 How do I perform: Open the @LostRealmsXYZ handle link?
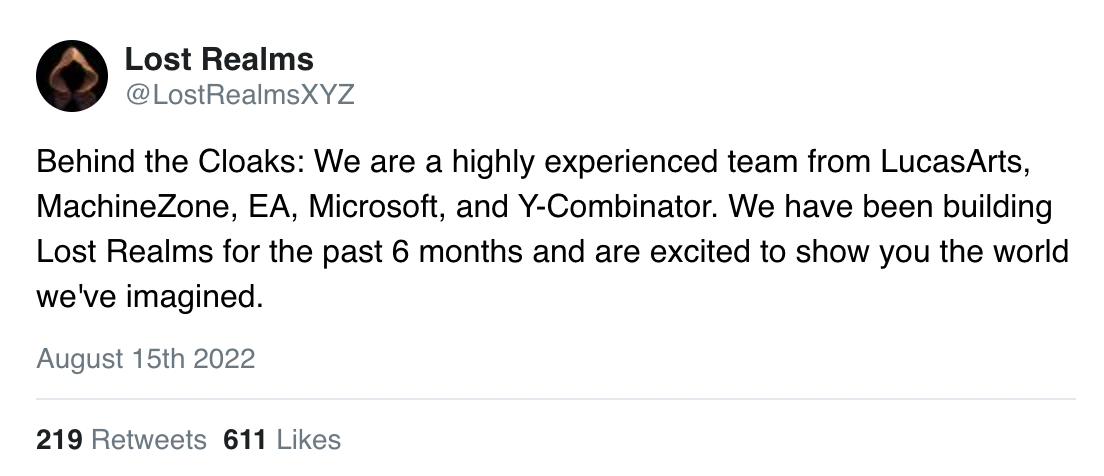[239, 95]
